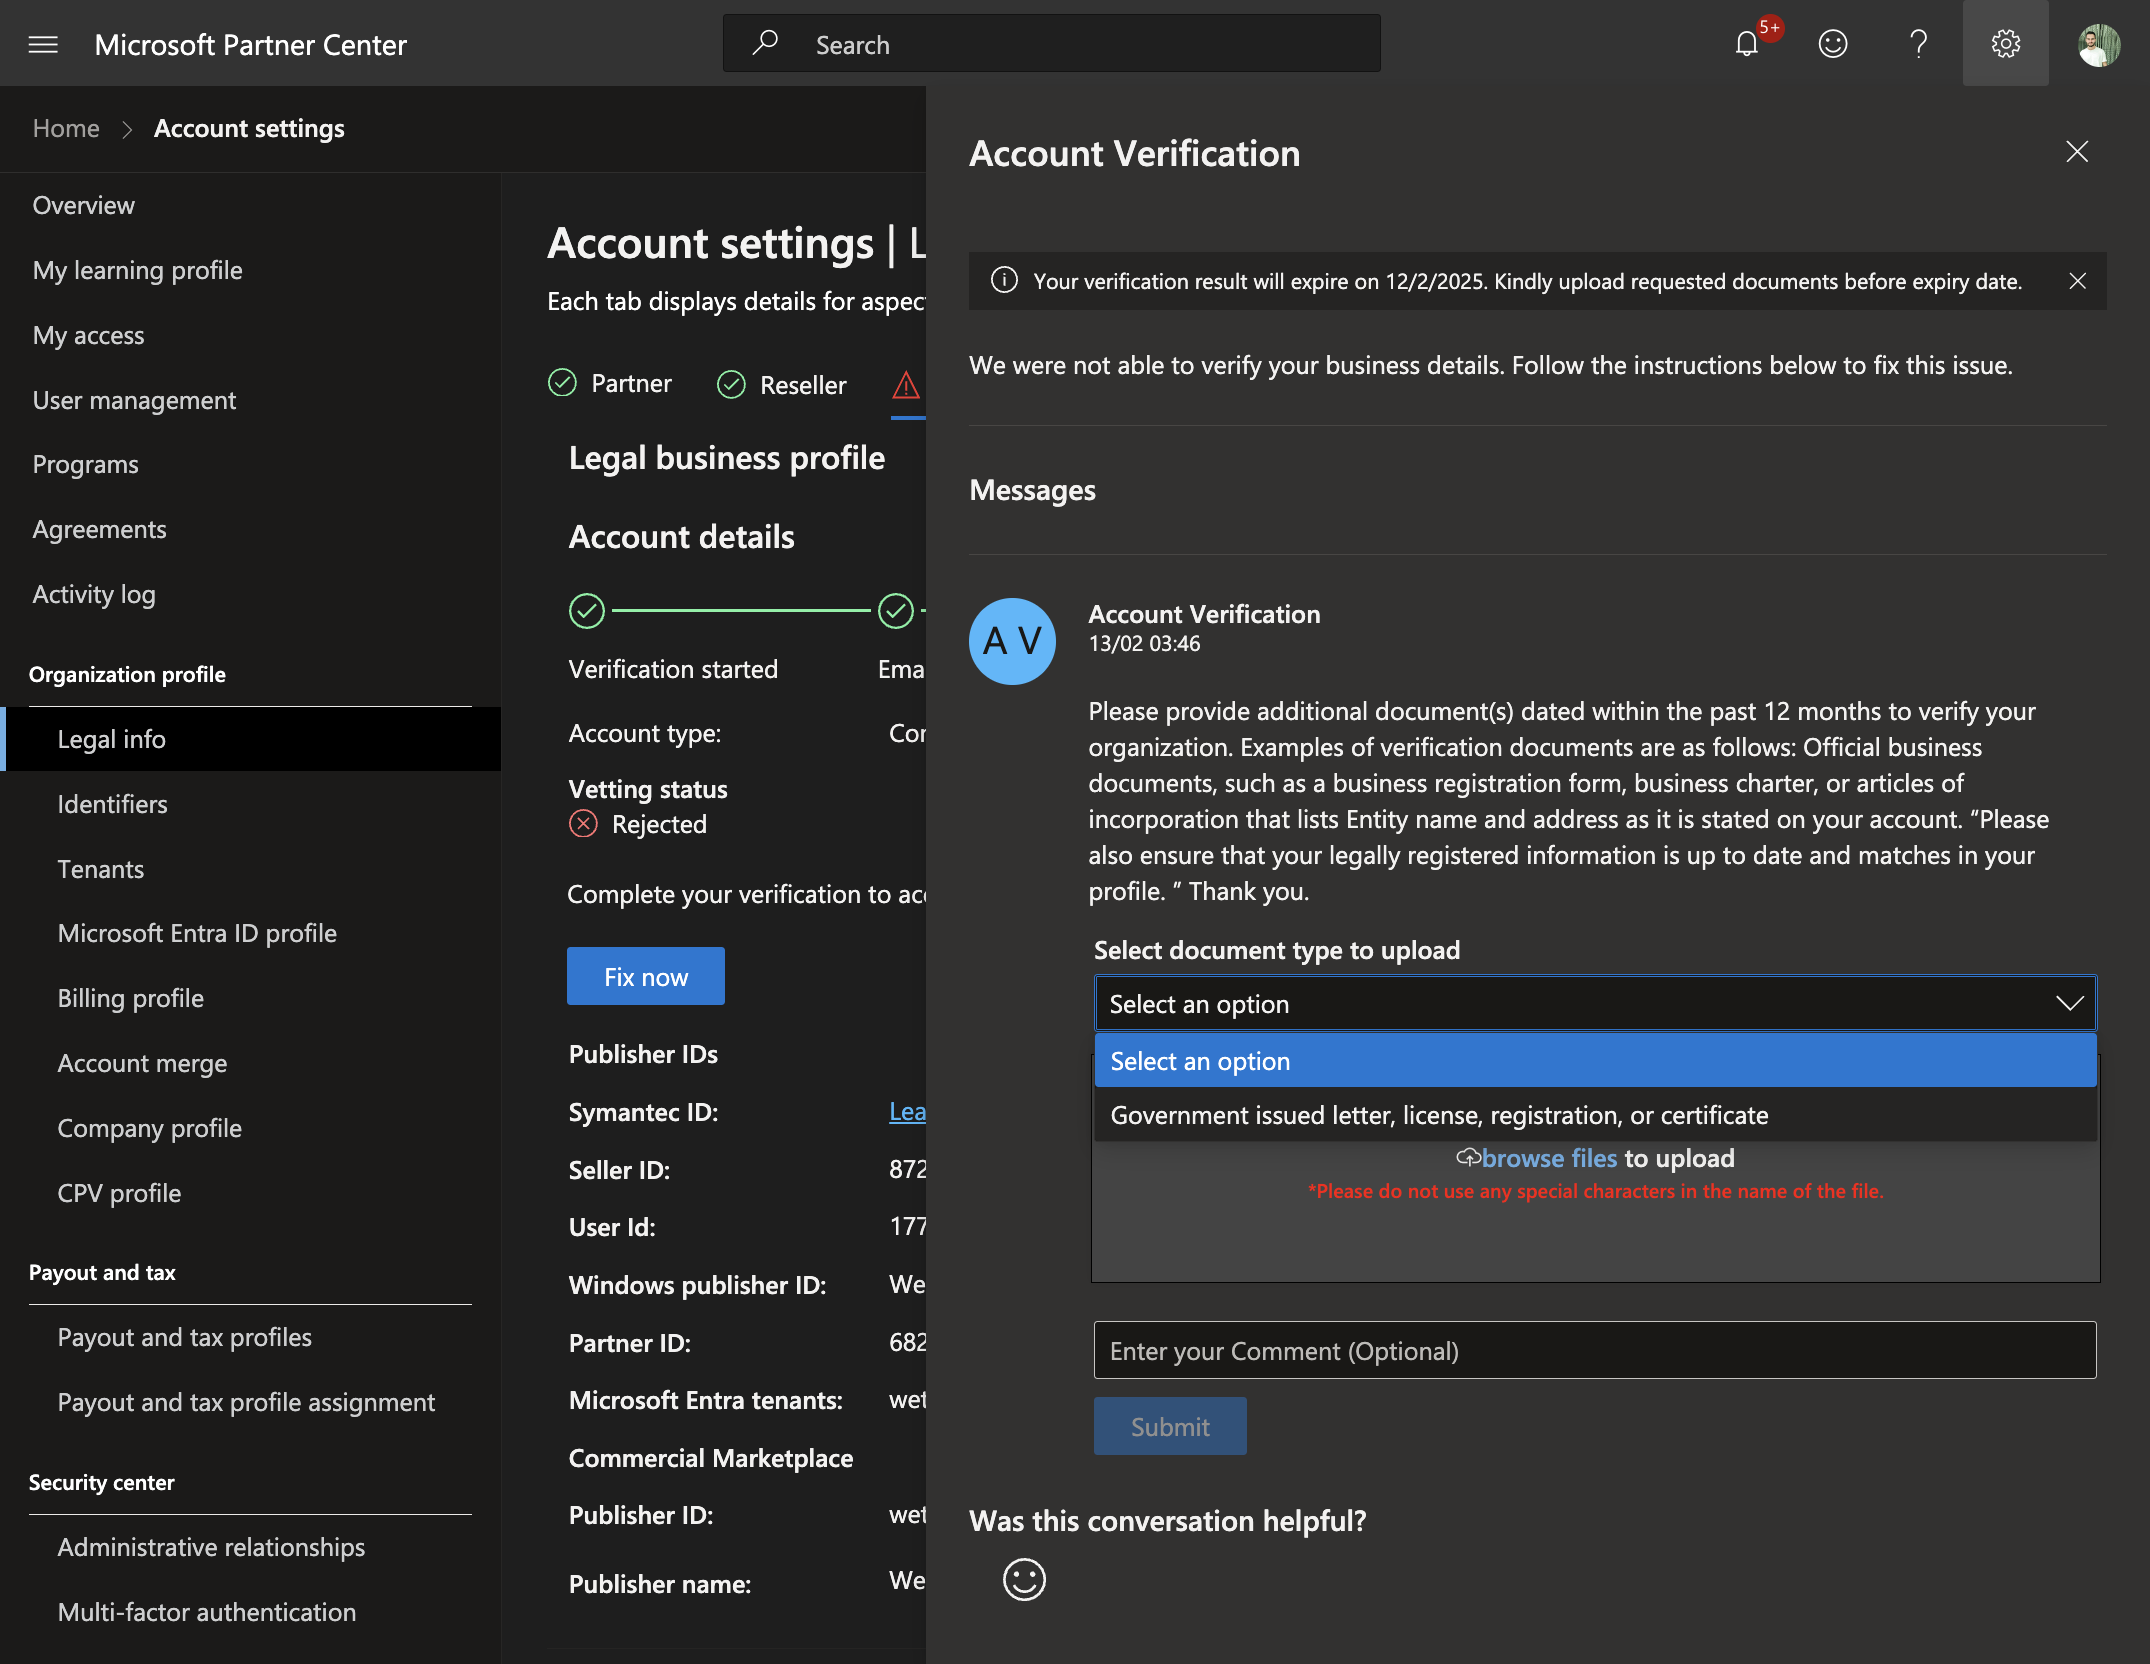Select Government issued letter option
This screenshot has width=2150, height=1664.
point(1595,1115)
